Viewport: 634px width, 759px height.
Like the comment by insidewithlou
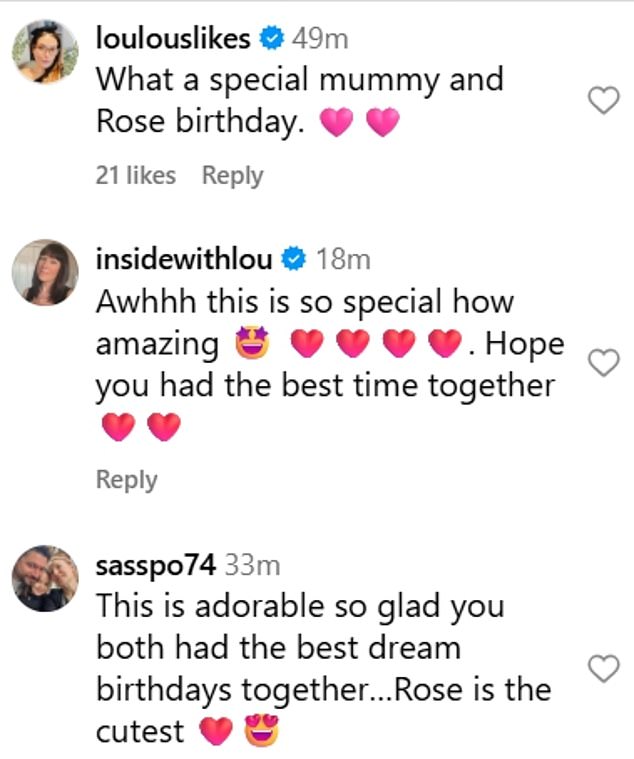point(602,362)
